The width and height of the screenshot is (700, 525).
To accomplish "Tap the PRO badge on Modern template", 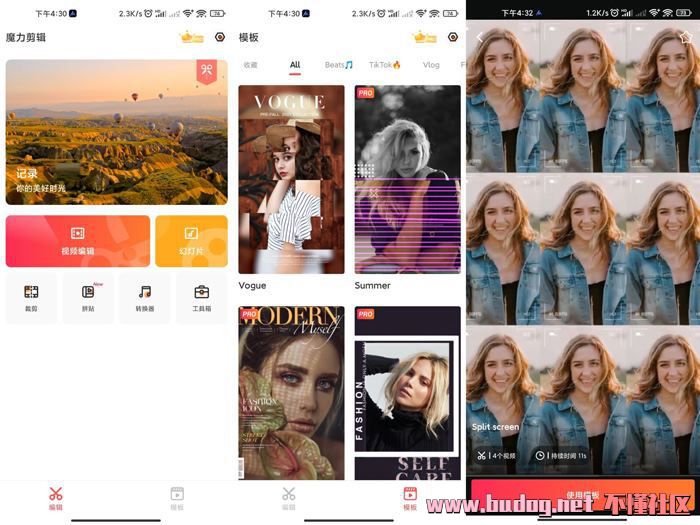I will coord(249,314).
